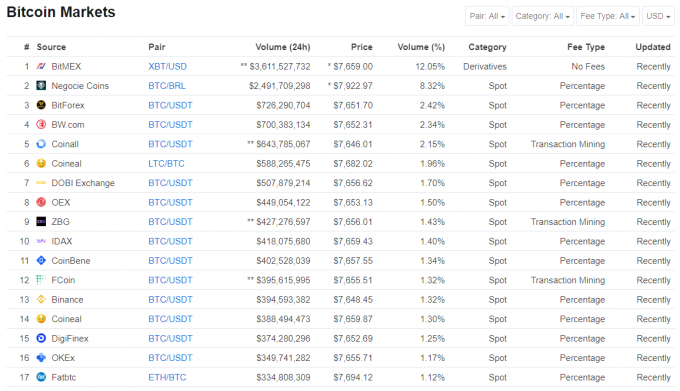The width and height of the screenshot is (680, 391).
Task: Open the BTC/BRL pair link
Action: (x=167, y=86)
